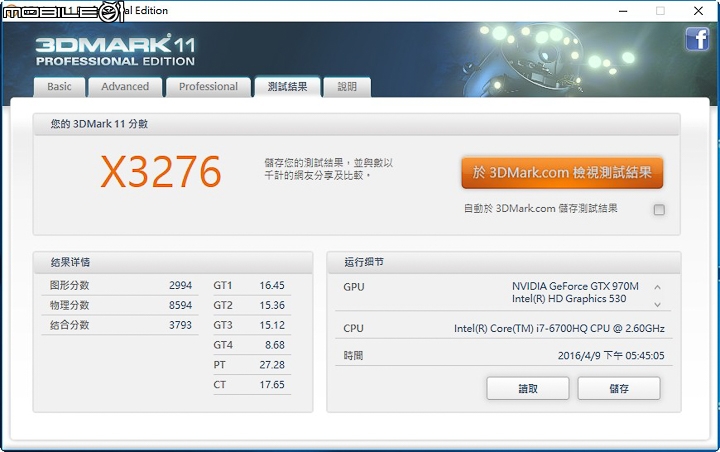Select the timestamp 2016/4/9 下午 05:45:05
The height and width of the screenshot is (452, 720).
[x=611, y=356]
